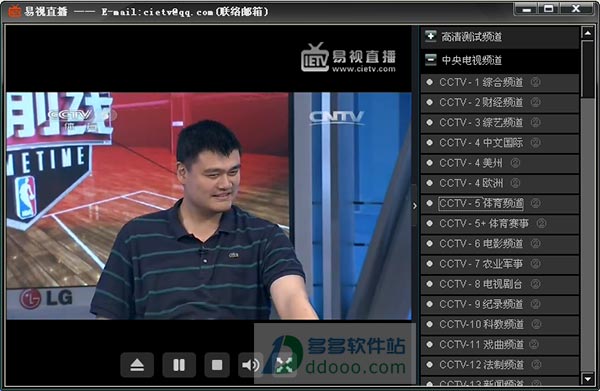Screen dimensions: 600x391
Task: Click source icon beside CCTV-7 农业军事
Action: point(536,264)
